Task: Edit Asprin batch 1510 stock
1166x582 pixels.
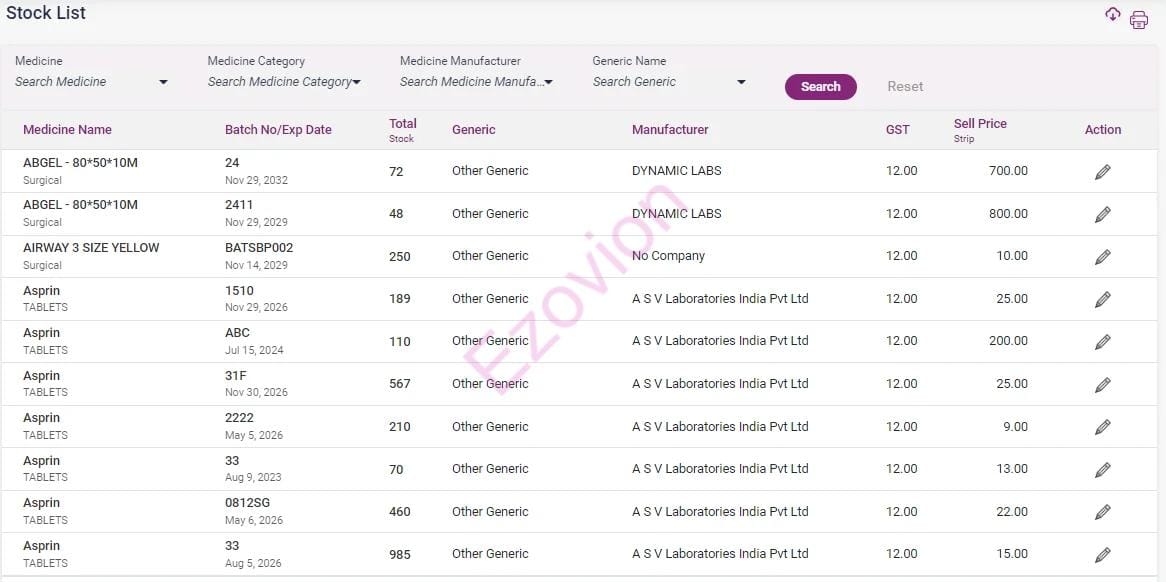Action: coord(1102,299)
